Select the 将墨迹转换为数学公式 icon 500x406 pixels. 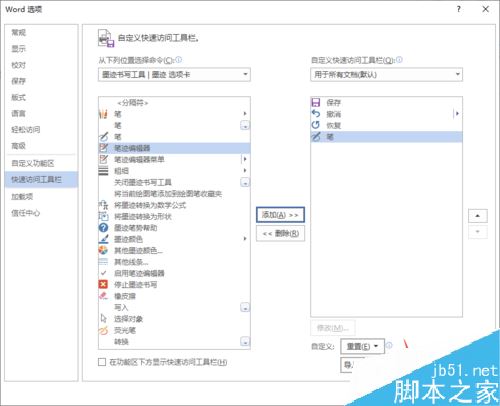104,205
